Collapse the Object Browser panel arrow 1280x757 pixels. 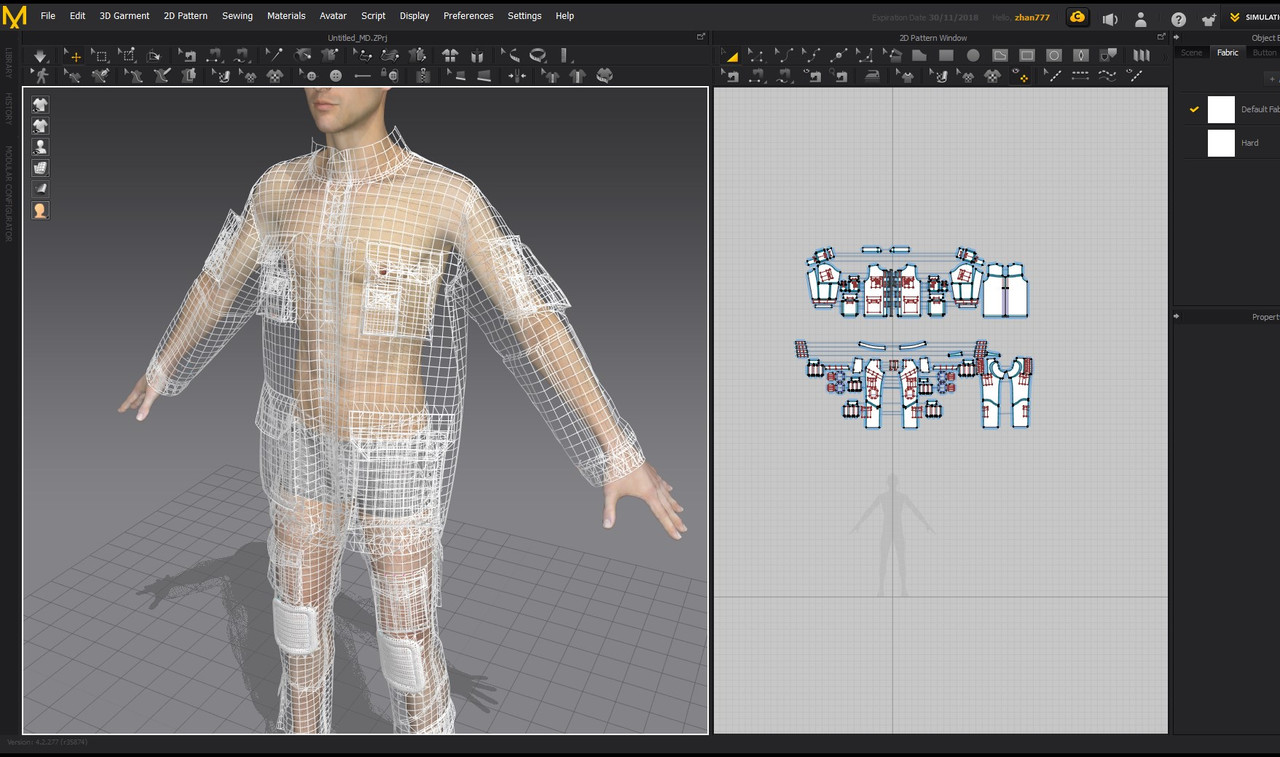coord(1177,37)
